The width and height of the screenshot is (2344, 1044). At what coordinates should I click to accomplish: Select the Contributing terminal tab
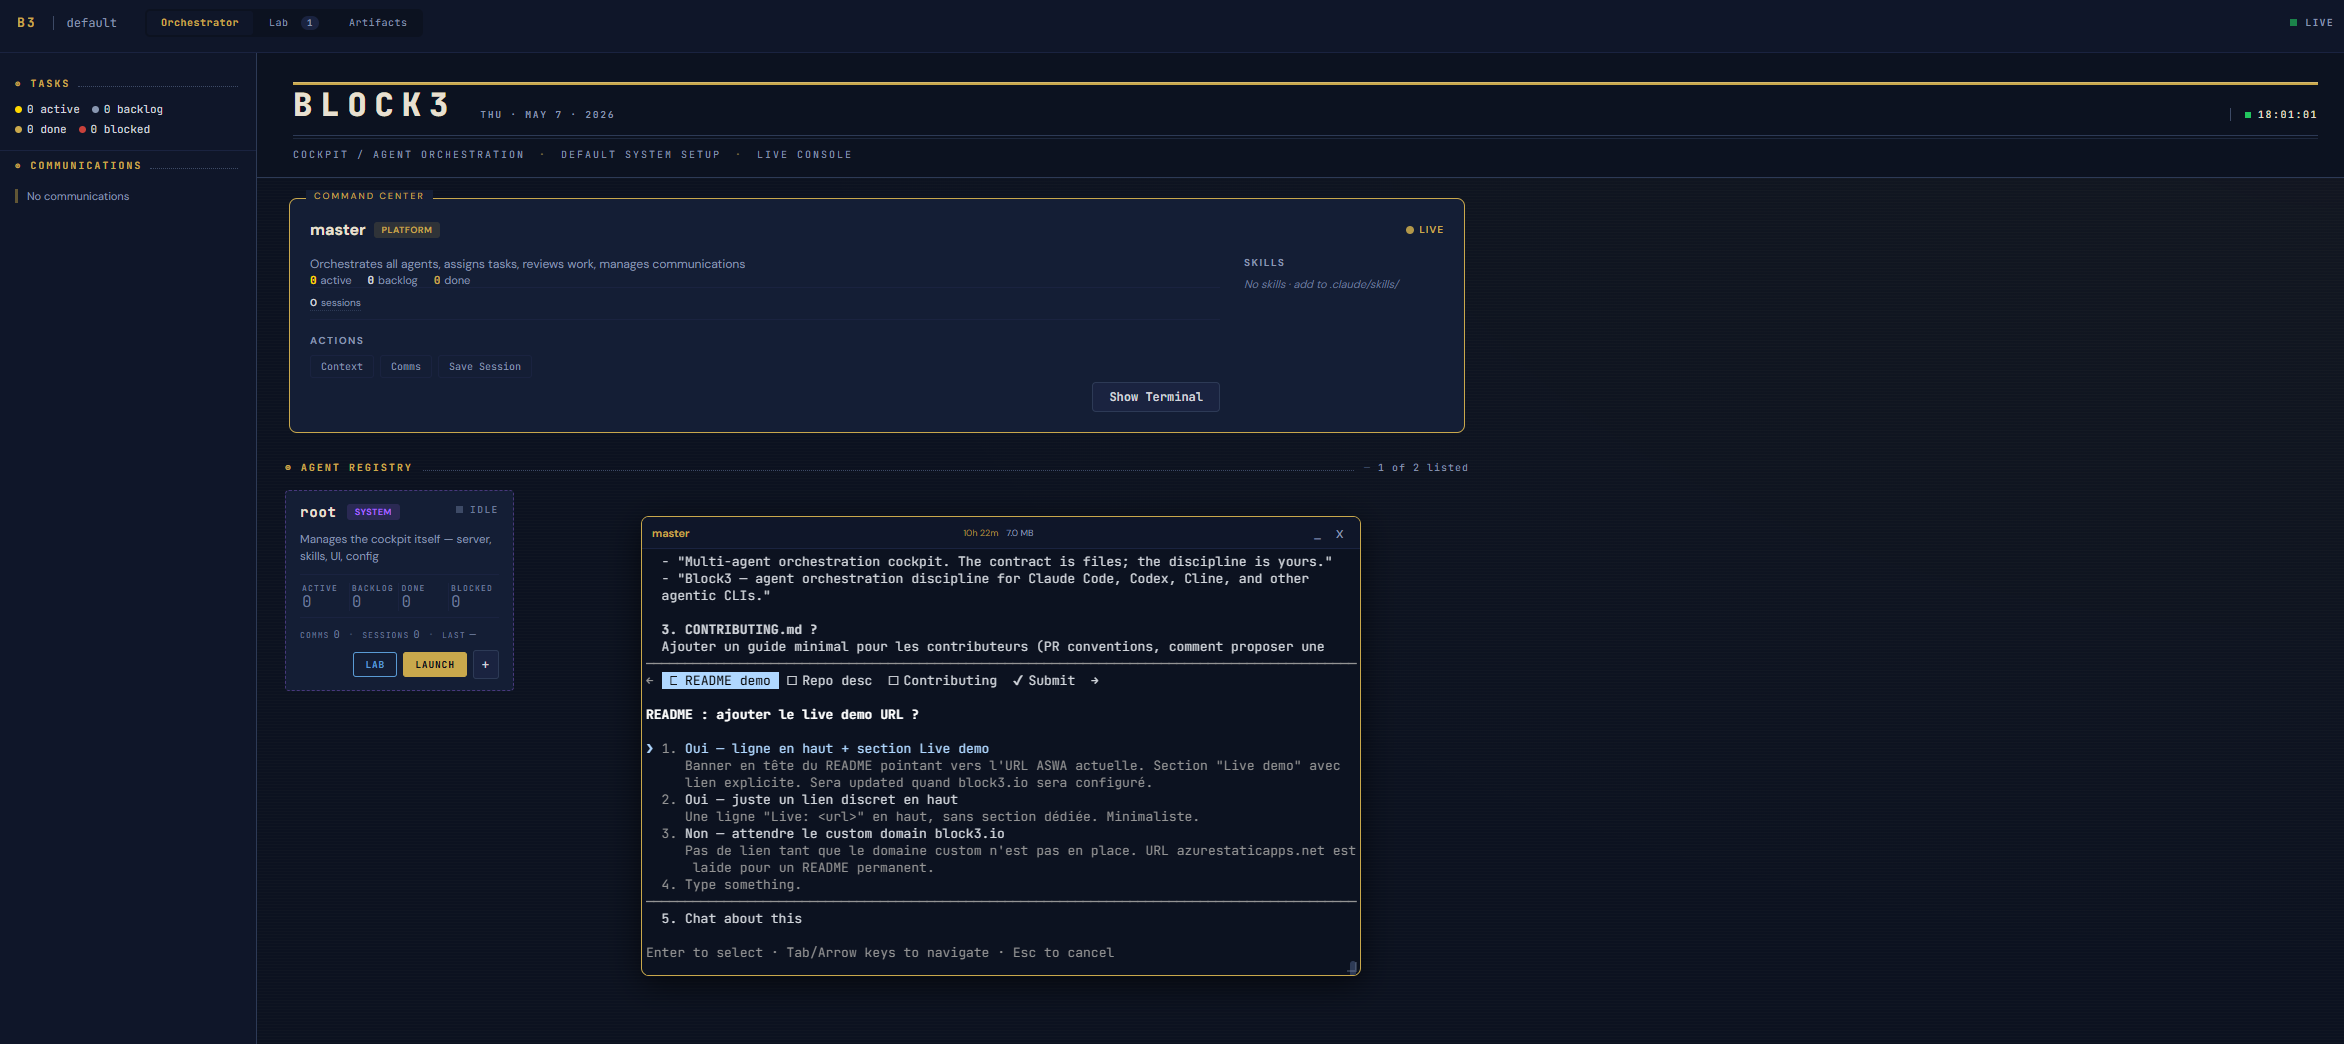[943, 681]
